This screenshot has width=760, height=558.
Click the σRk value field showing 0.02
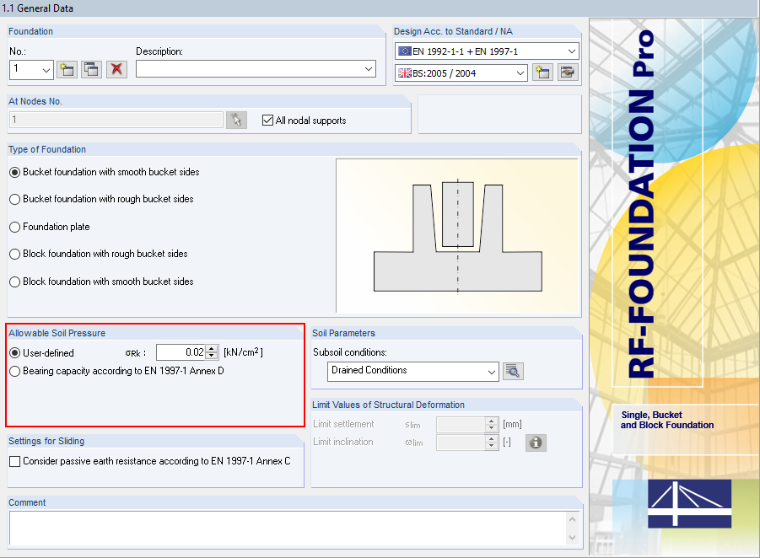click(x=181, y=352)
